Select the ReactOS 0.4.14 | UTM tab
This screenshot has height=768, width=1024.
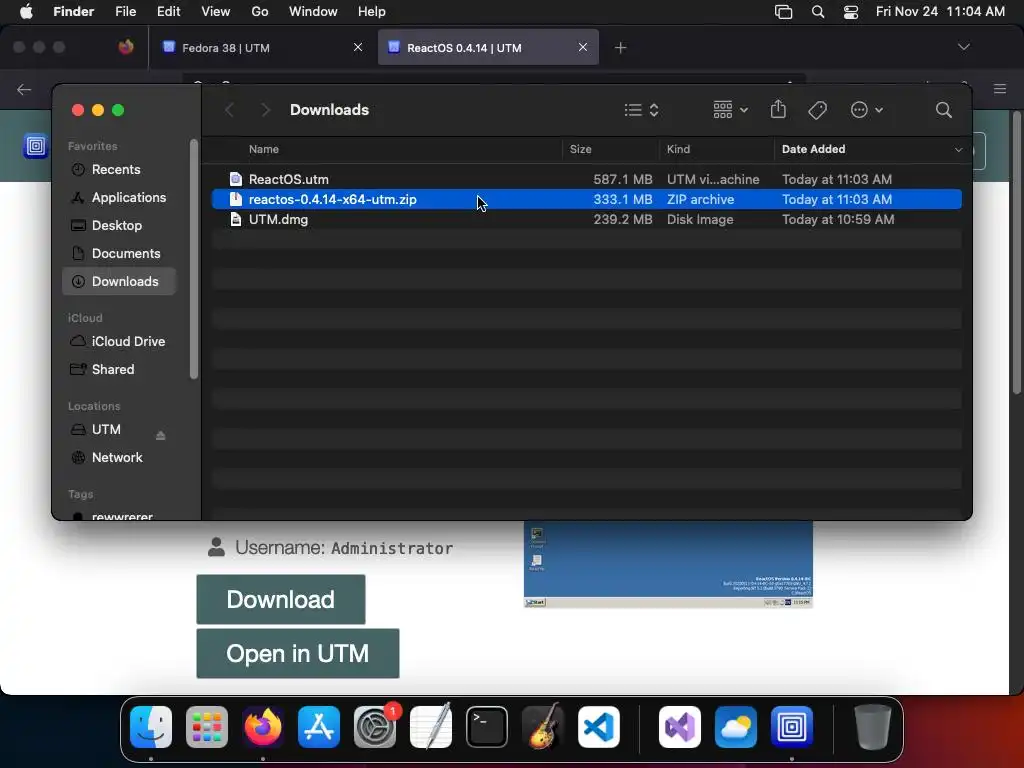tap(488, 48)
